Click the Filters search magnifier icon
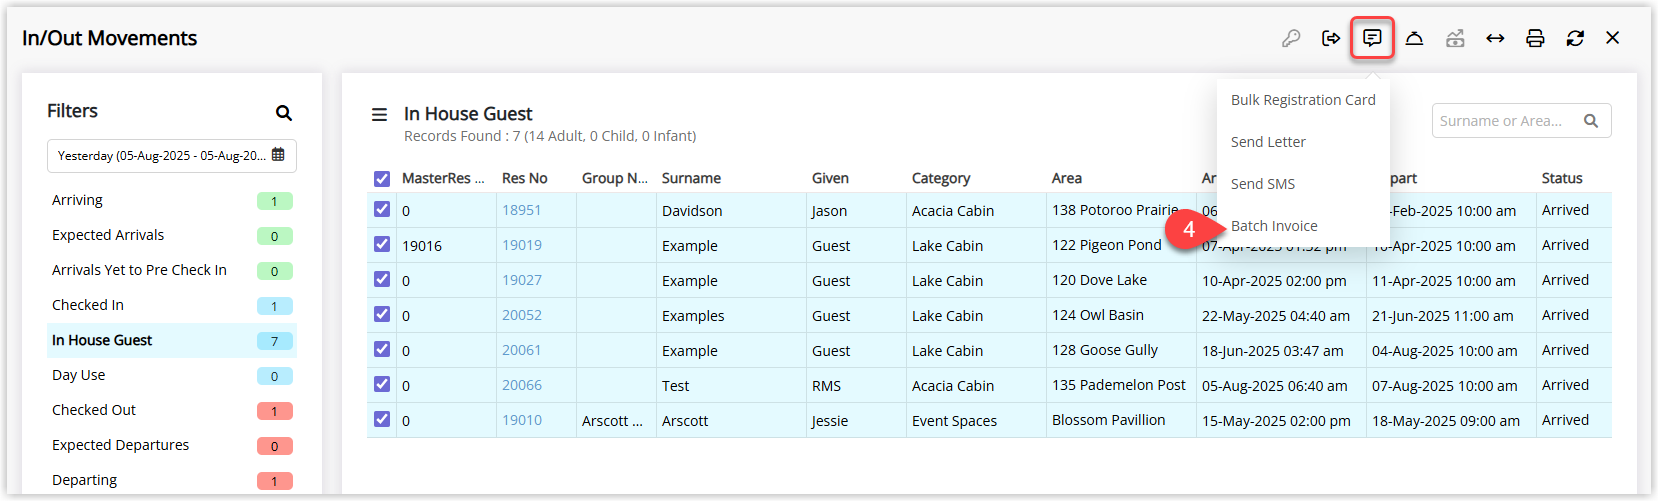 (284, 113)
